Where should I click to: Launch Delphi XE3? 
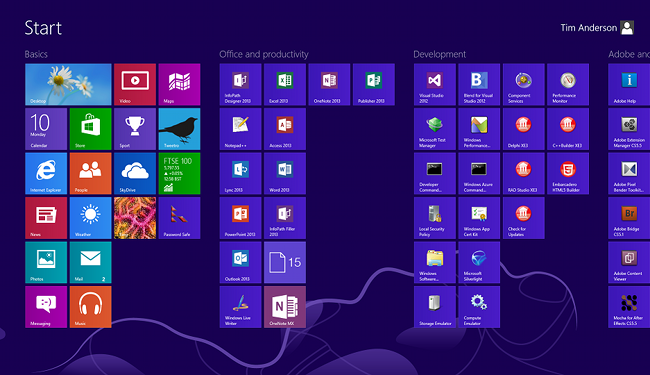tap(523, 129)
